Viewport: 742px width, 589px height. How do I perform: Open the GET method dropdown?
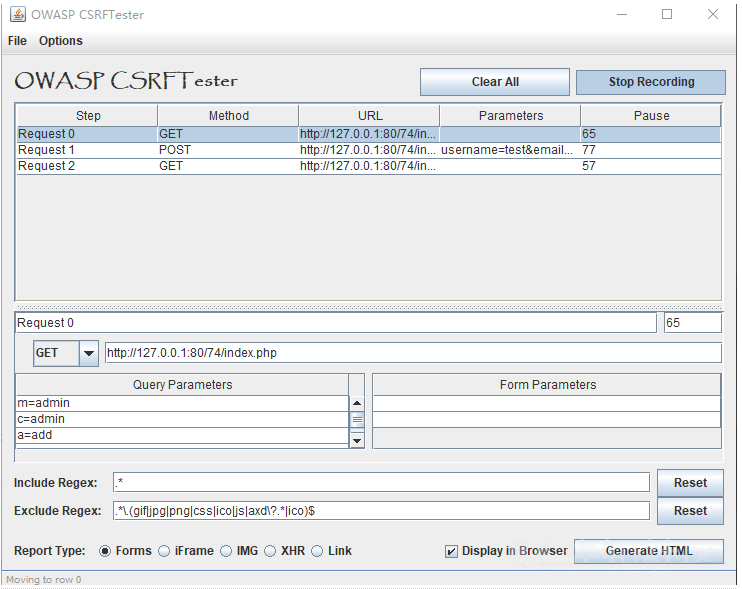(88, 353)
